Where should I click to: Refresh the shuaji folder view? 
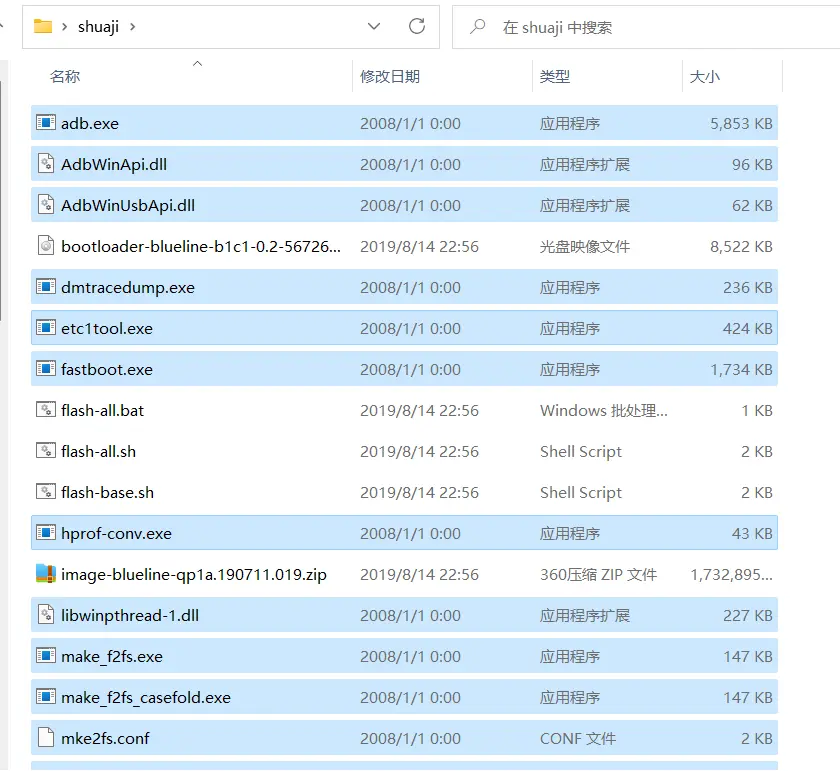[417, 26]
